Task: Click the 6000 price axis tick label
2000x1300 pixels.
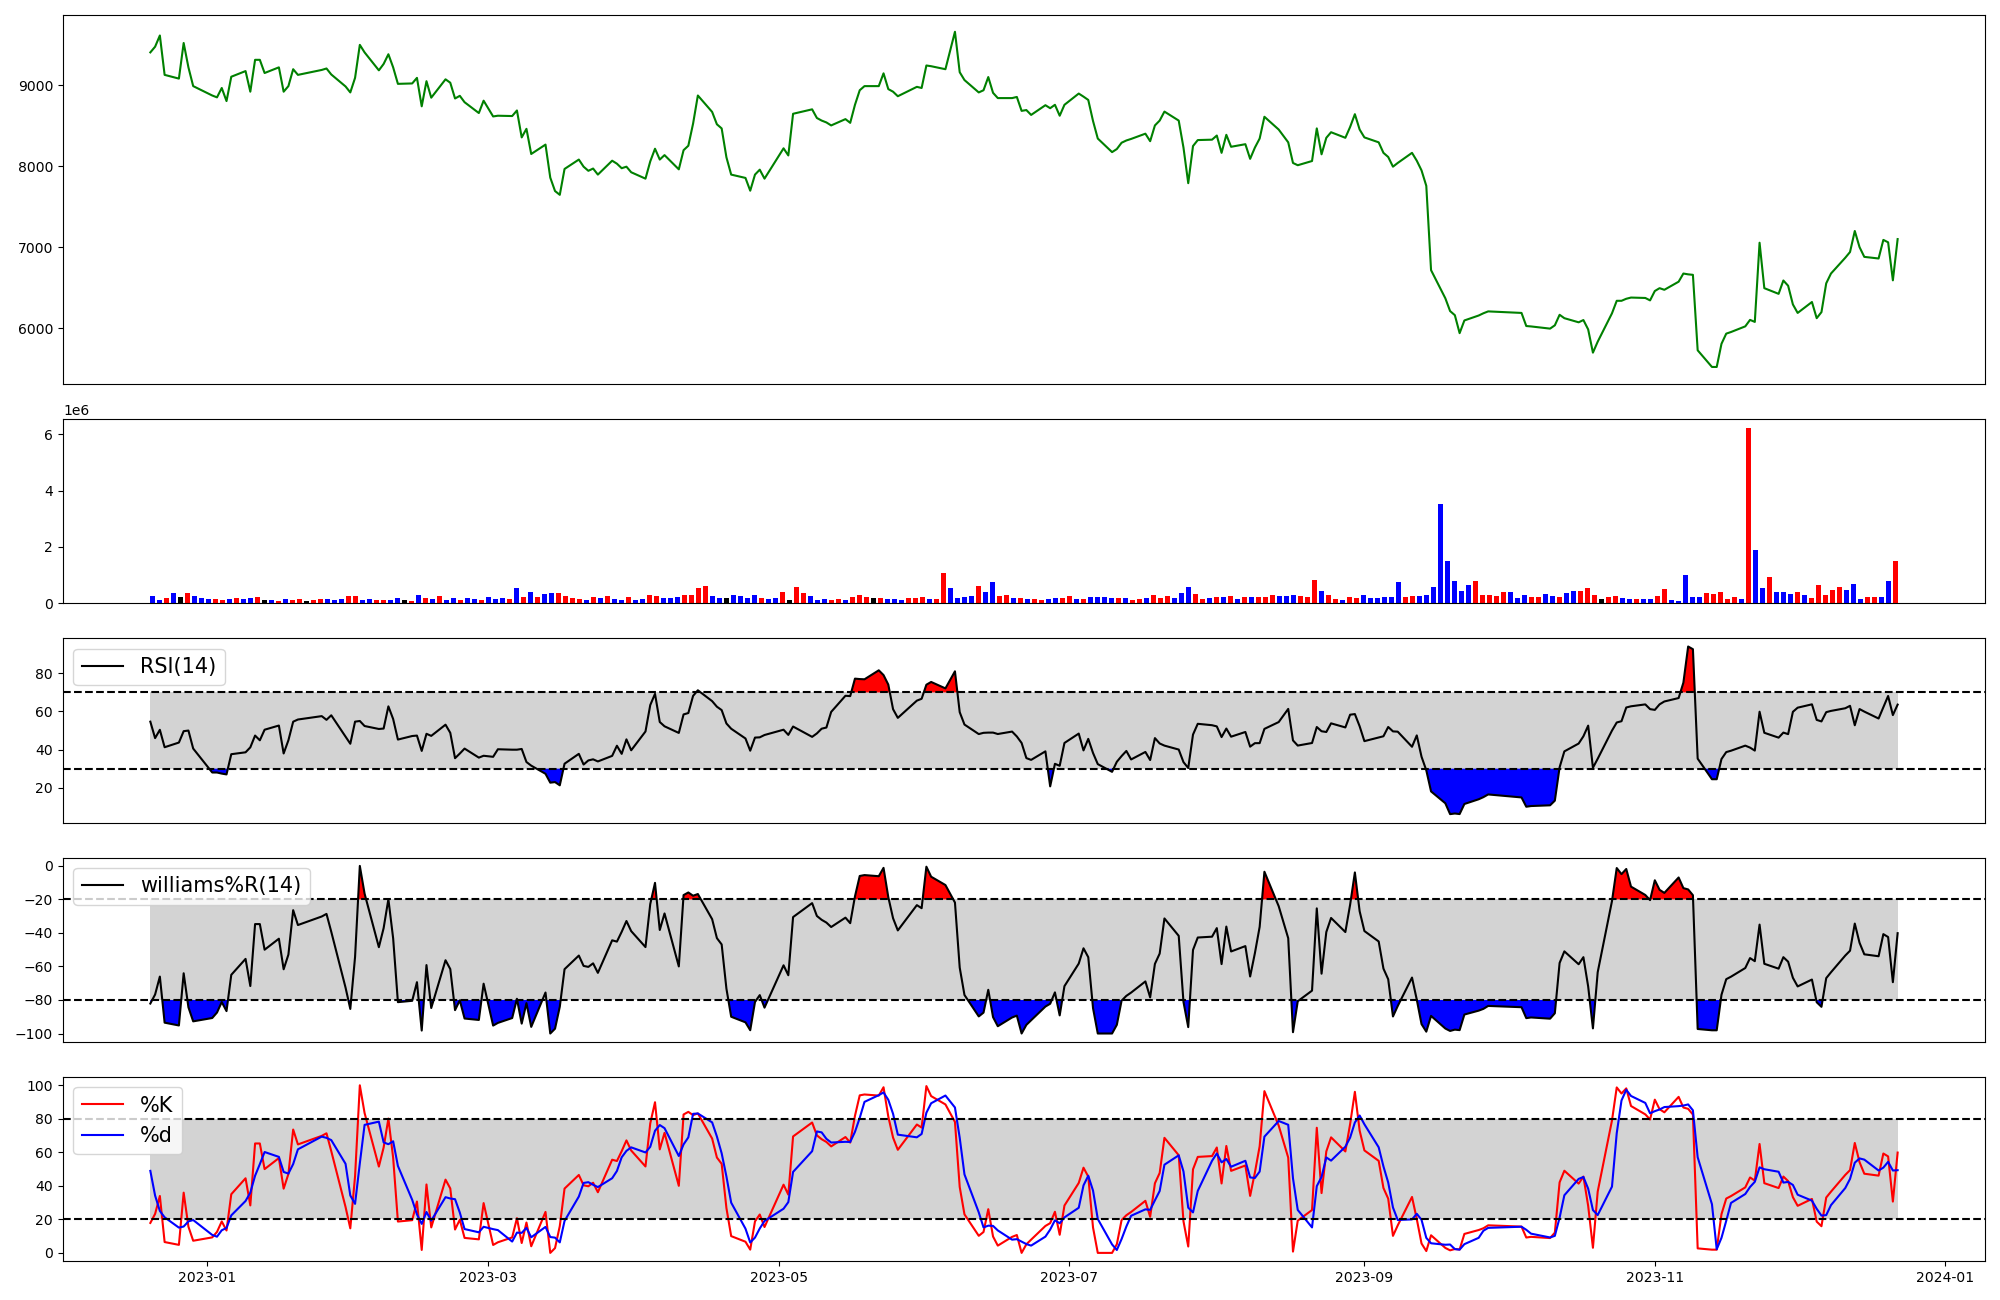Action: 36,329
